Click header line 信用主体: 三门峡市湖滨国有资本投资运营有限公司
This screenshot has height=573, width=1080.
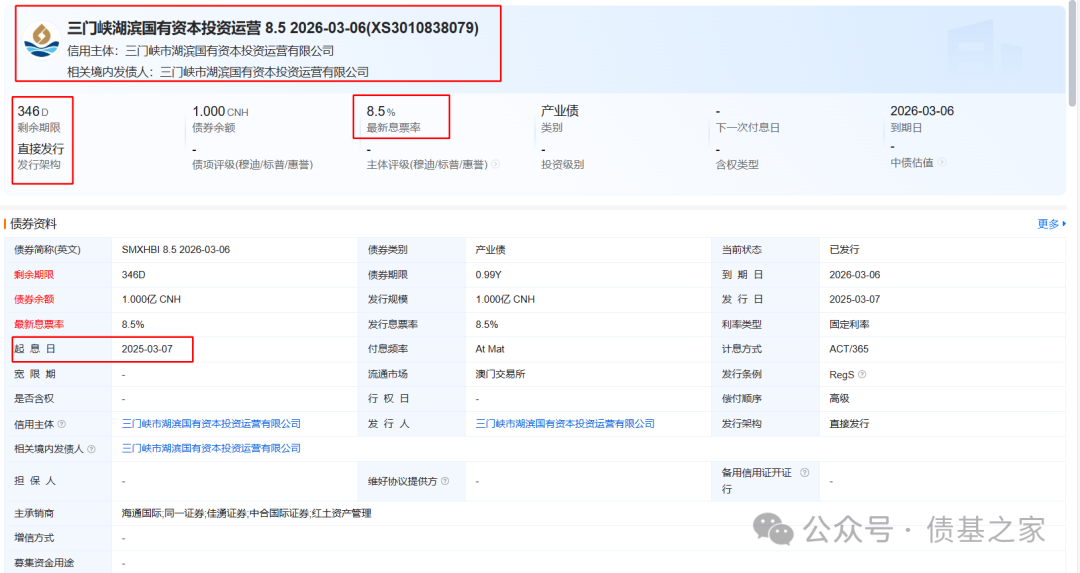point(200,51)
